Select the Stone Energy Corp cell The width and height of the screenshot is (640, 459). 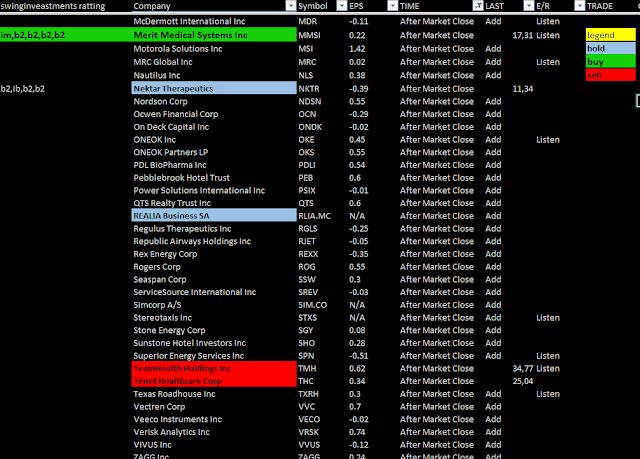click(169, 330)
